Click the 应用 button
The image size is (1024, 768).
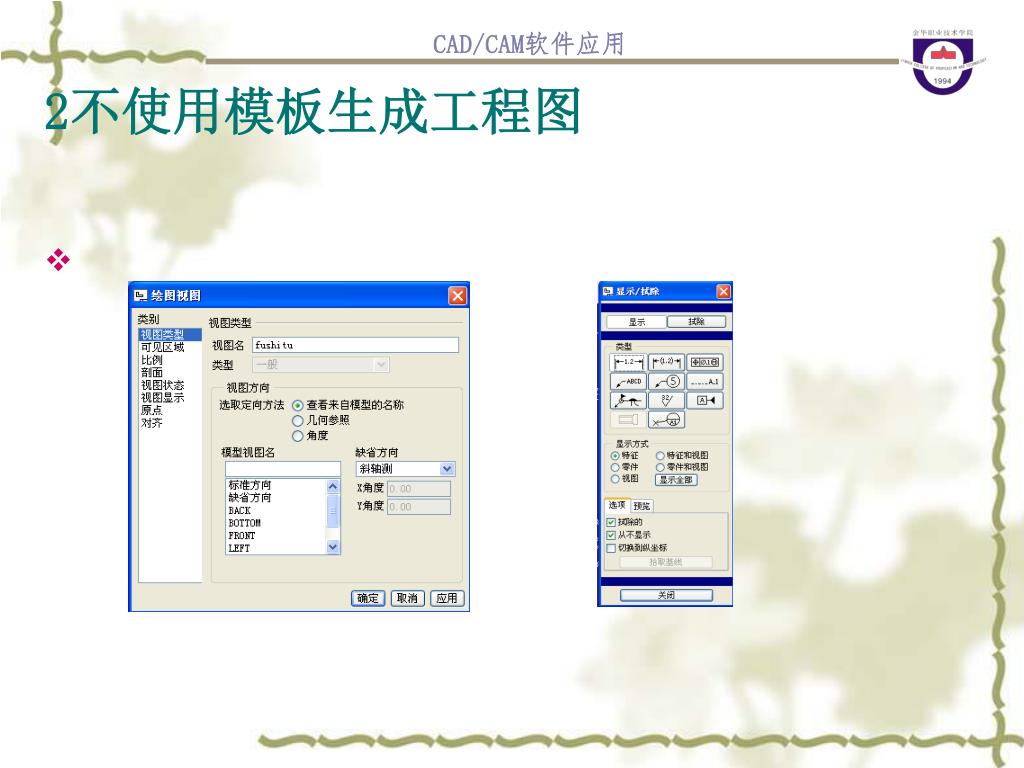[x=447, y=598]
